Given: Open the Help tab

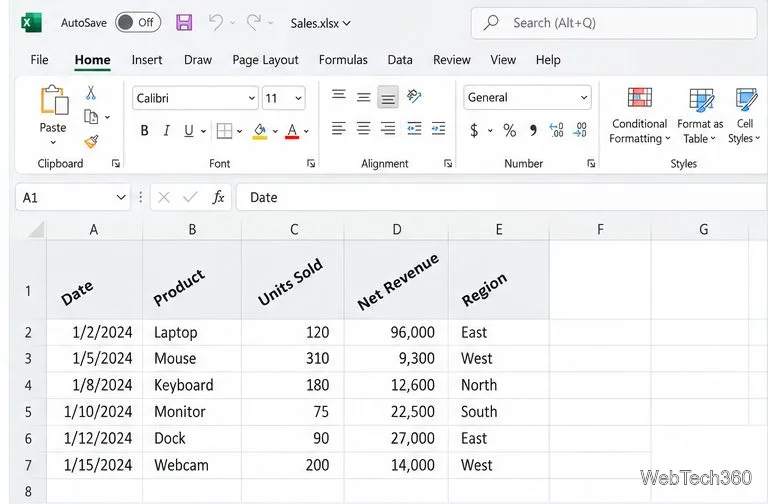Looking at the screenshot, I should coord(548,60).
